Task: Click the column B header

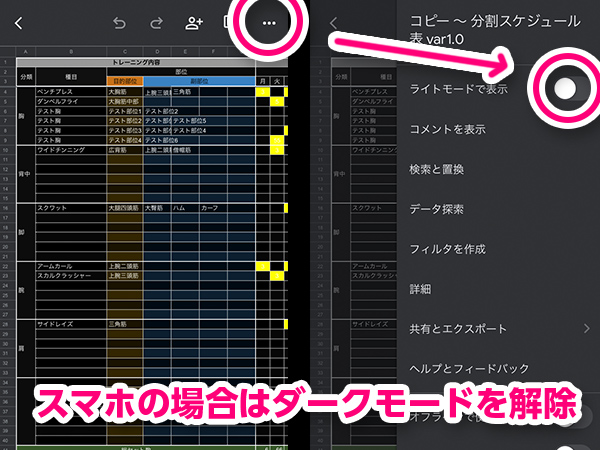Action: [x=70, y=53]
